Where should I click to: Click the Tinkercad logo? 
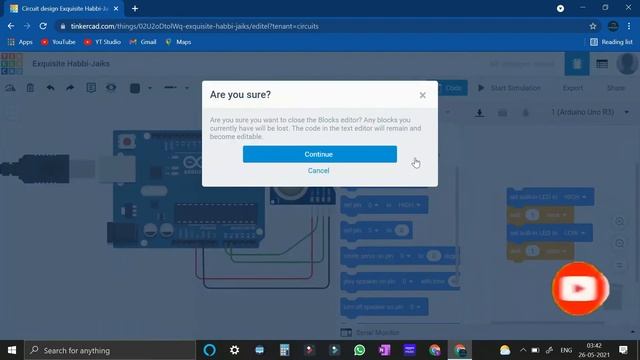pyautogui.click(x=11, y=64)
